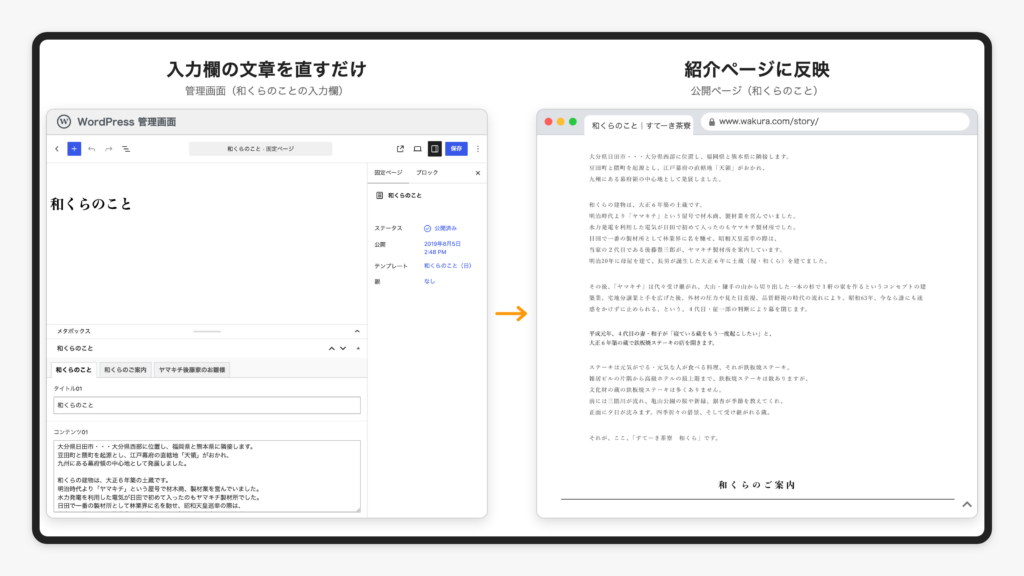The image size is (1024, 576).
Task: Click the scroll-to-top chevron on public page
Action: tap(967, 504)
